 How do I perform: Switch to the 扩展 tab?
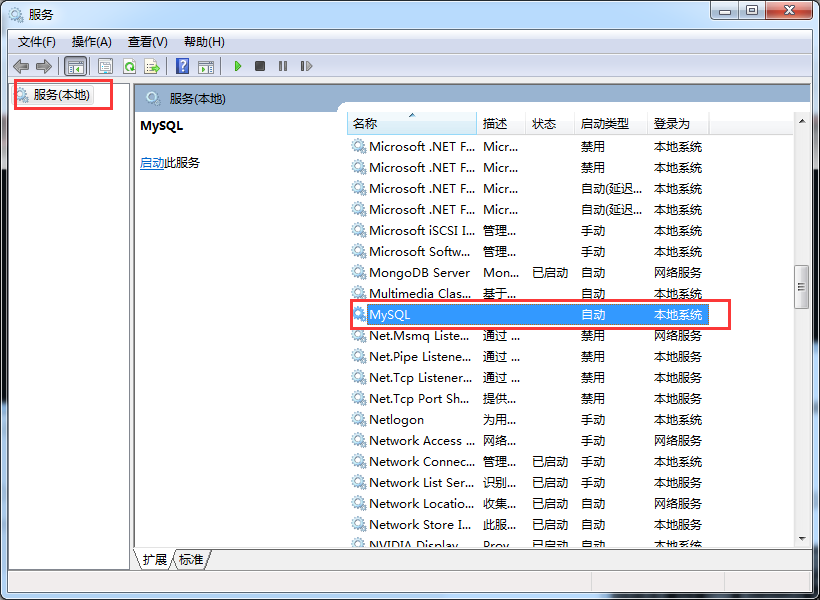[154, 560]
